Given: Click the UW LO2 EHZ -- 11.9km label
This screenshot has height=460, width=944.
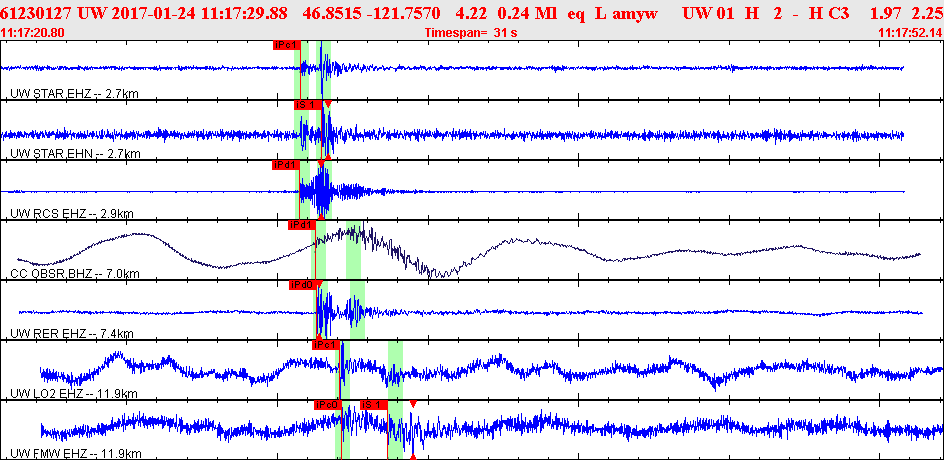Looking at the screenshot, I should pos(74,394).
